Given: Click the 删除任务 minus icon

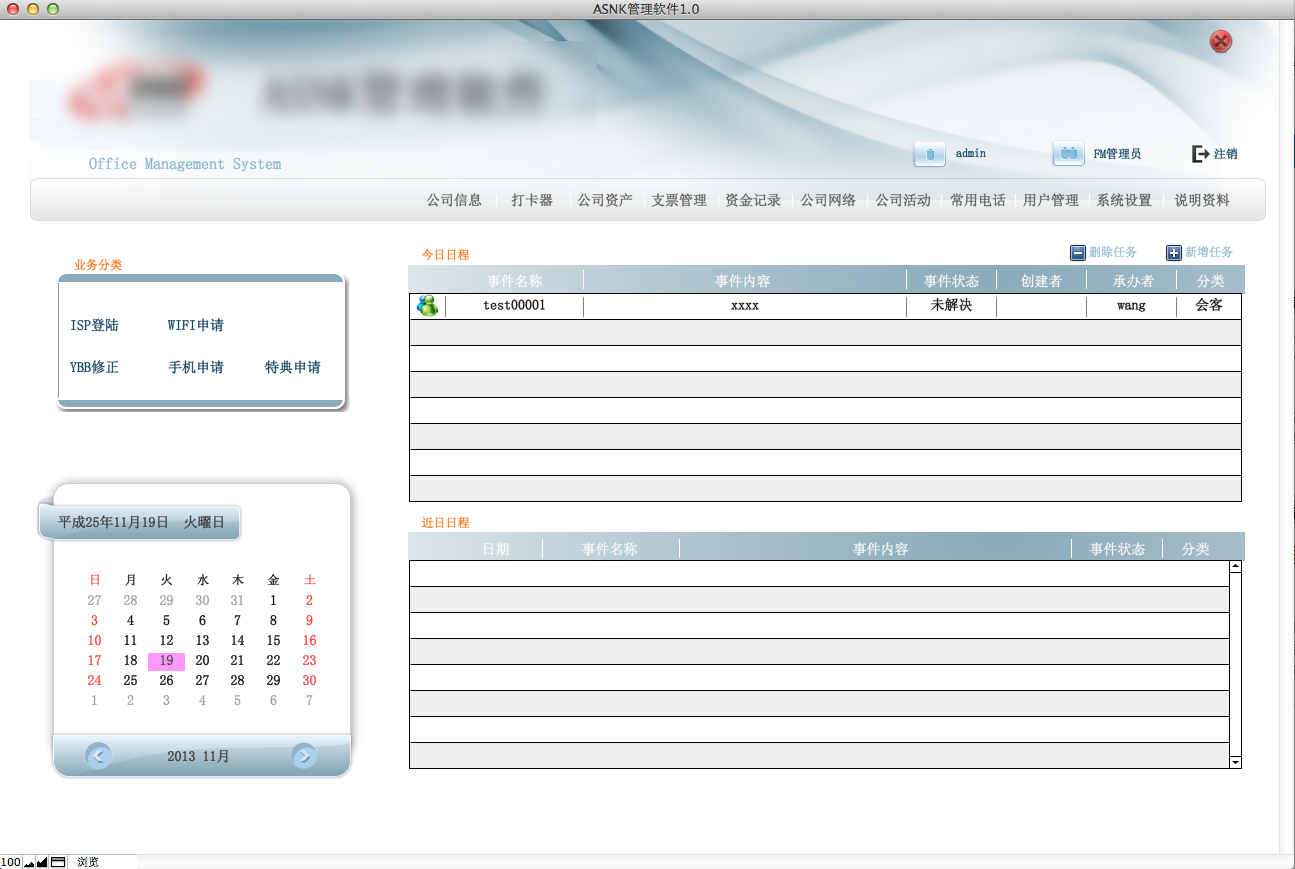Looking at the screenshot, I should click(x=1078, y=253).
